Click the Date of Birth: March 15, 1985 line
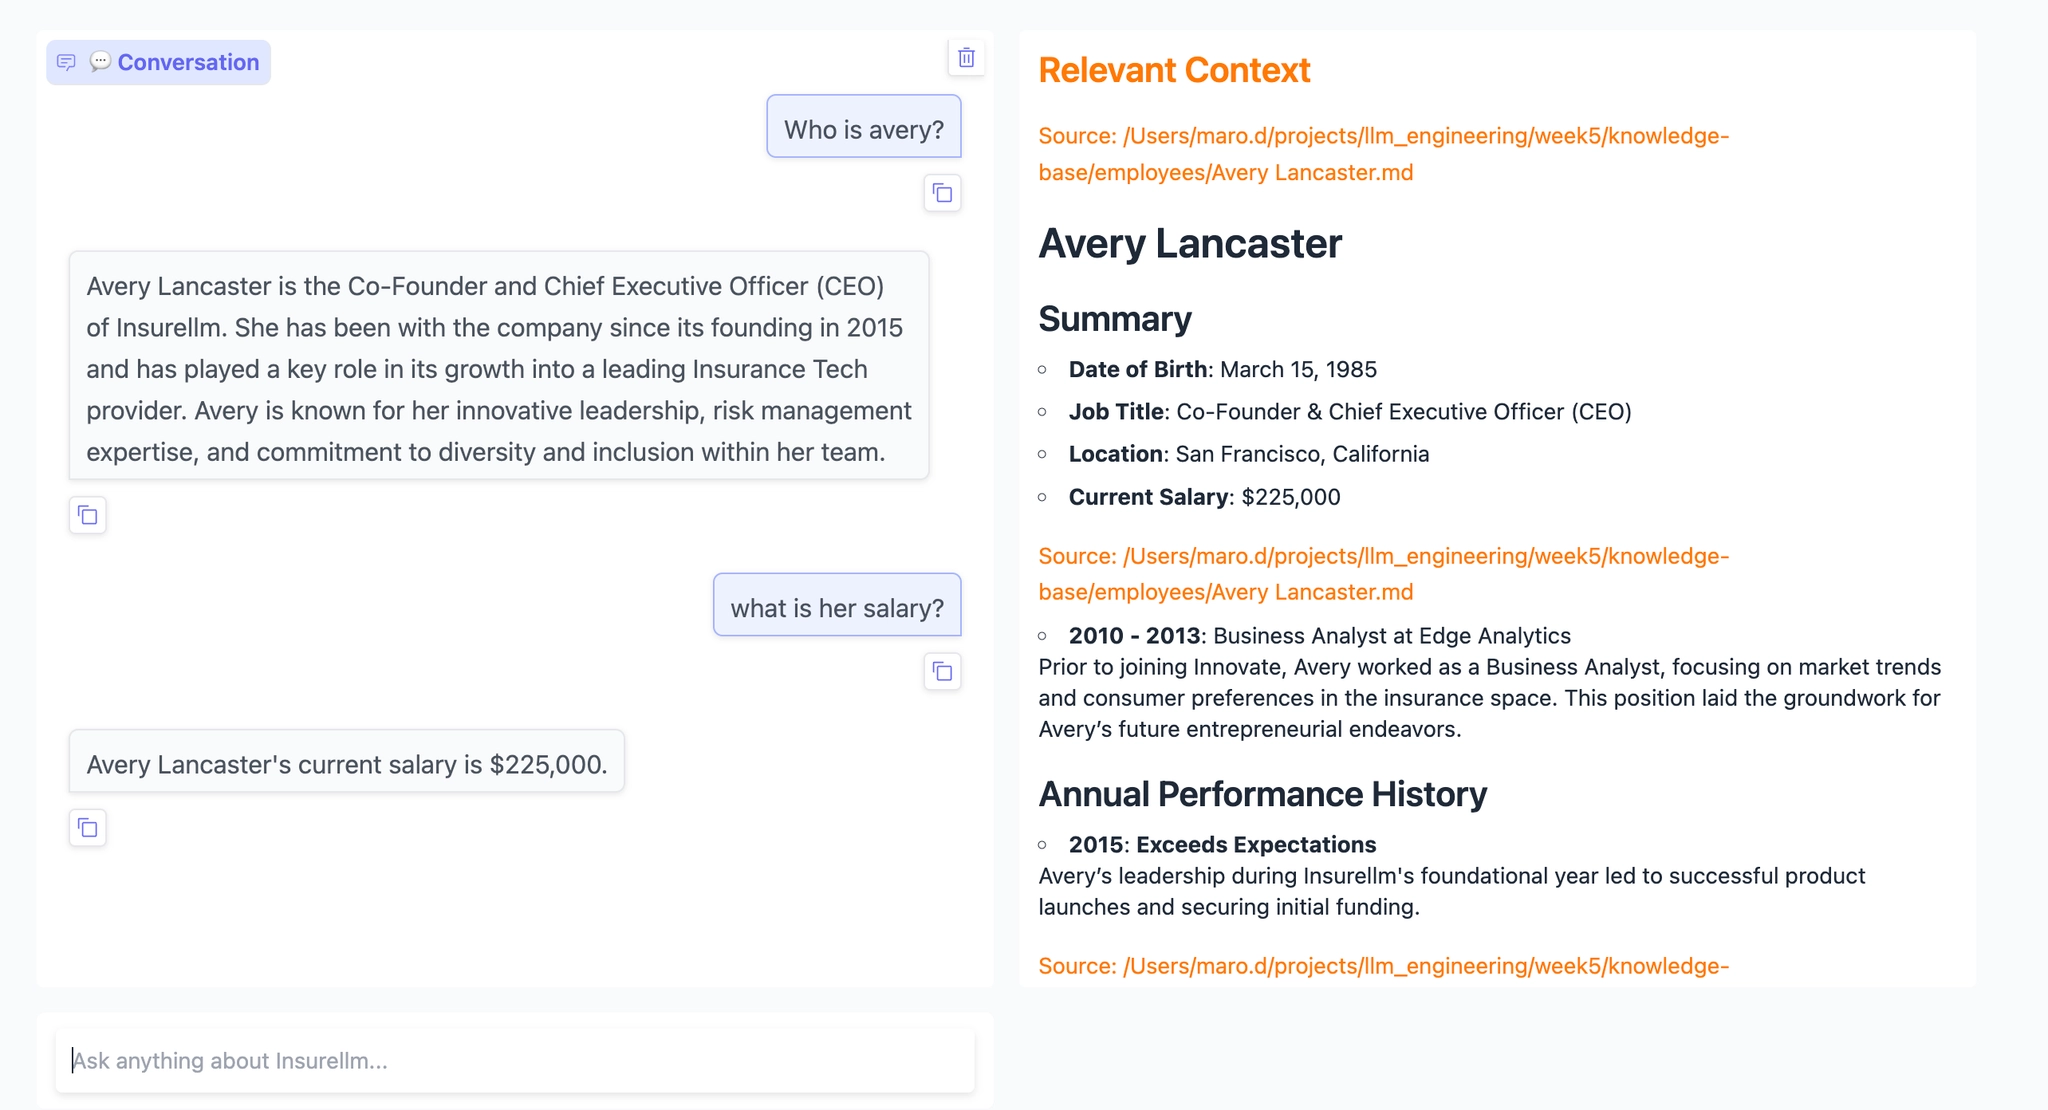The image size is (2048, 1110). tap(1222, 370)
